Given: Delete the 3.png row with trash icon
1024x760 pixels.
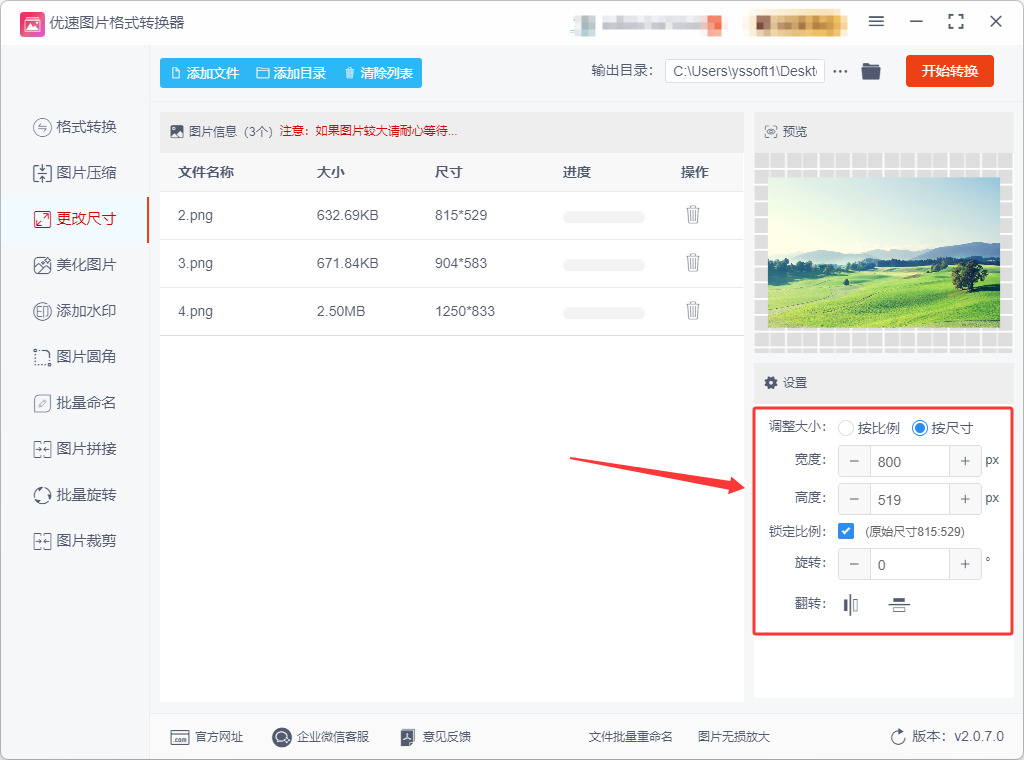Looking at the screenshot, I should point(693,262).
